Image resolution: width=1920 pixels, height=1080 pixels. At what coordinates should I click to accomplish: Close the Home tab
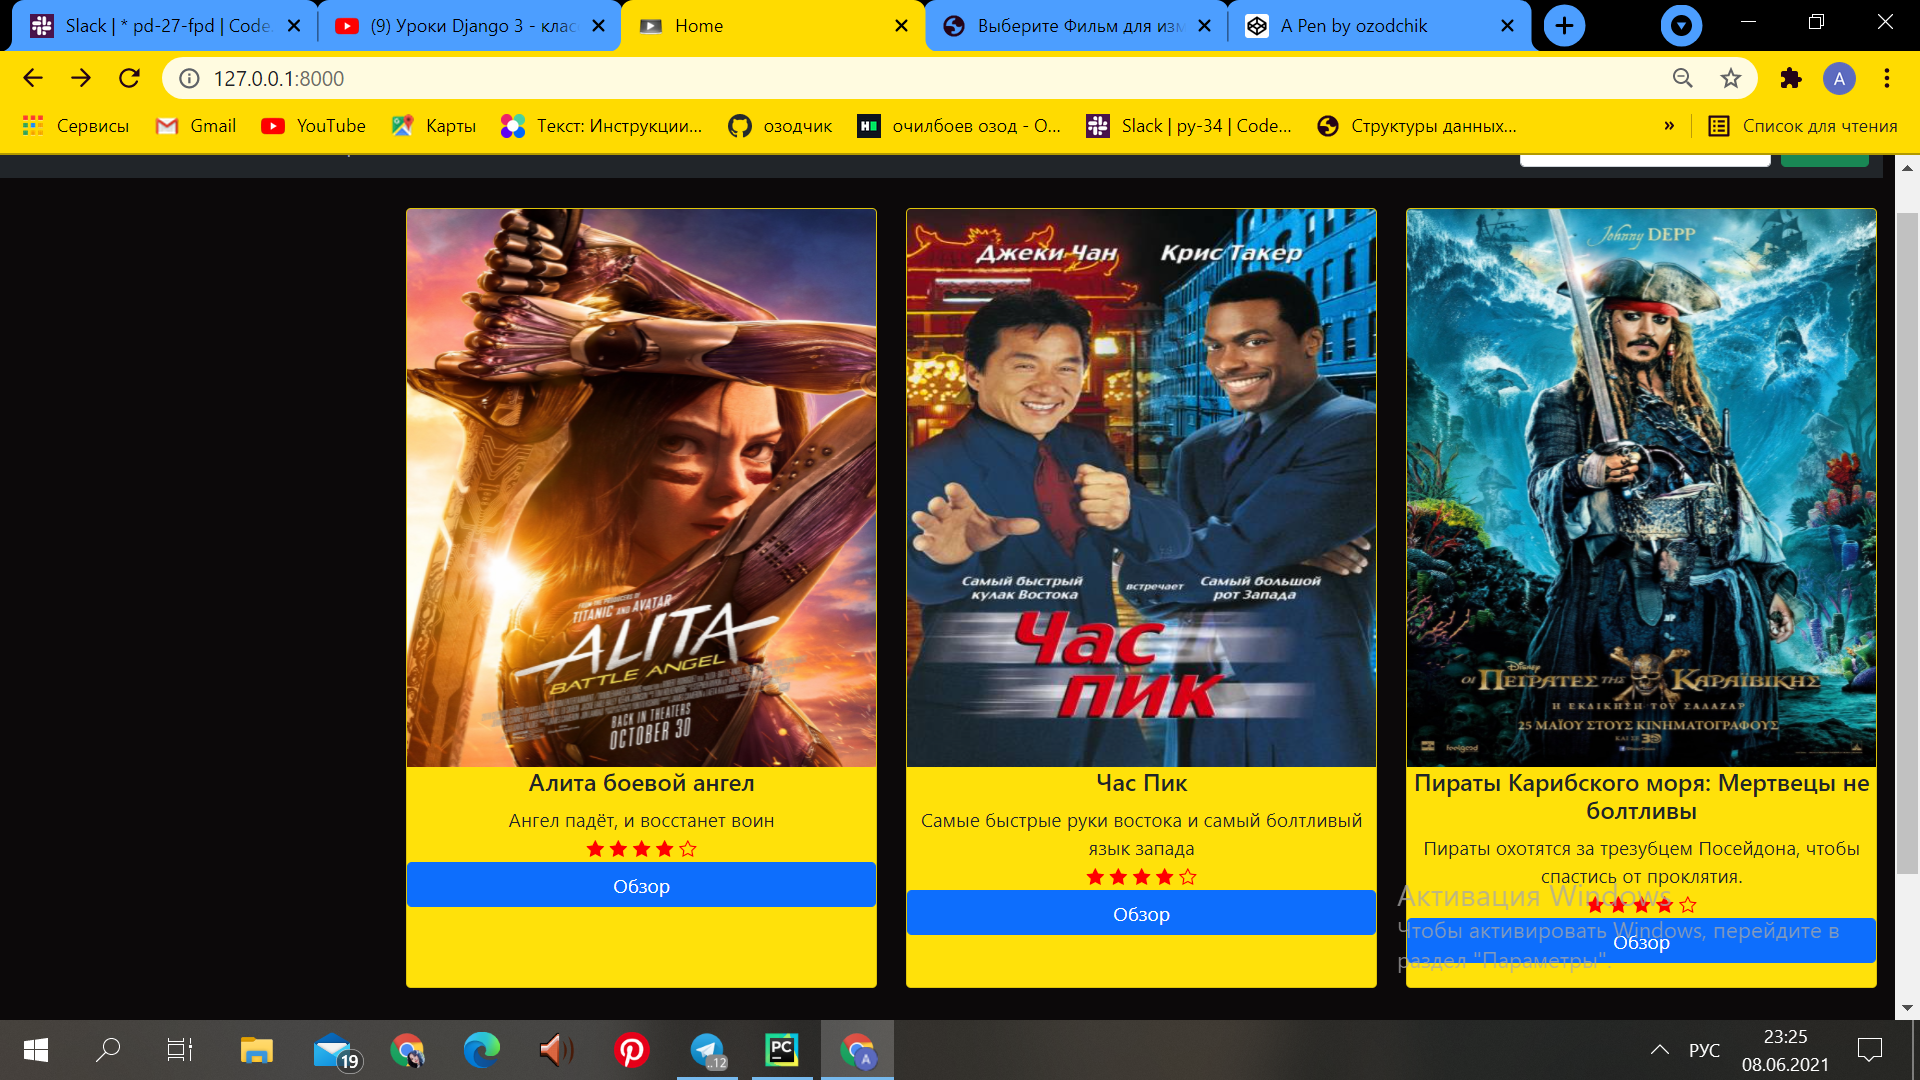901,26
